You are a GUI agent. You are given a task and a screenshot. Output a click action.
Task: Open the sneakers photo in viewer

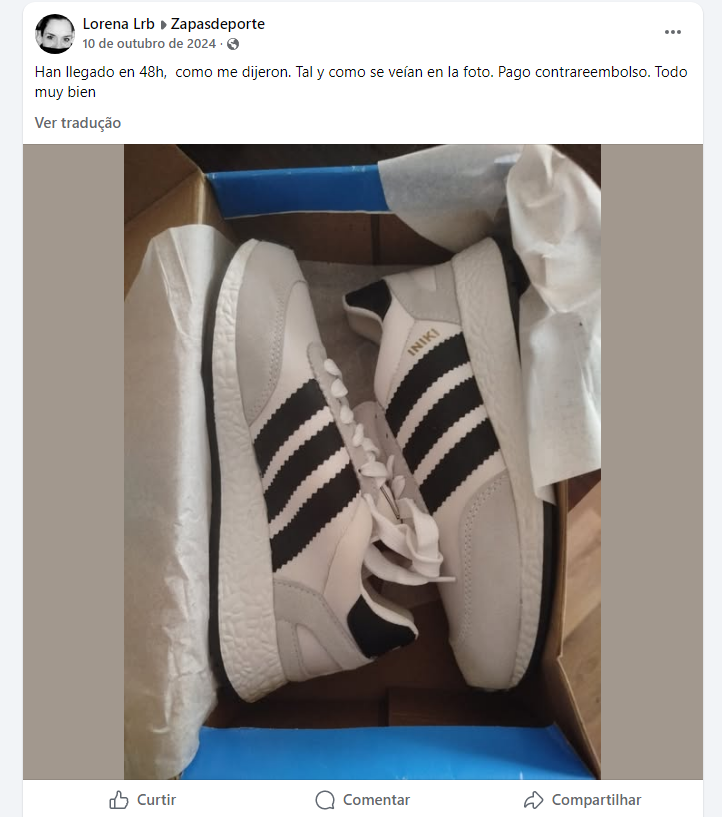[x=362, y=462]
